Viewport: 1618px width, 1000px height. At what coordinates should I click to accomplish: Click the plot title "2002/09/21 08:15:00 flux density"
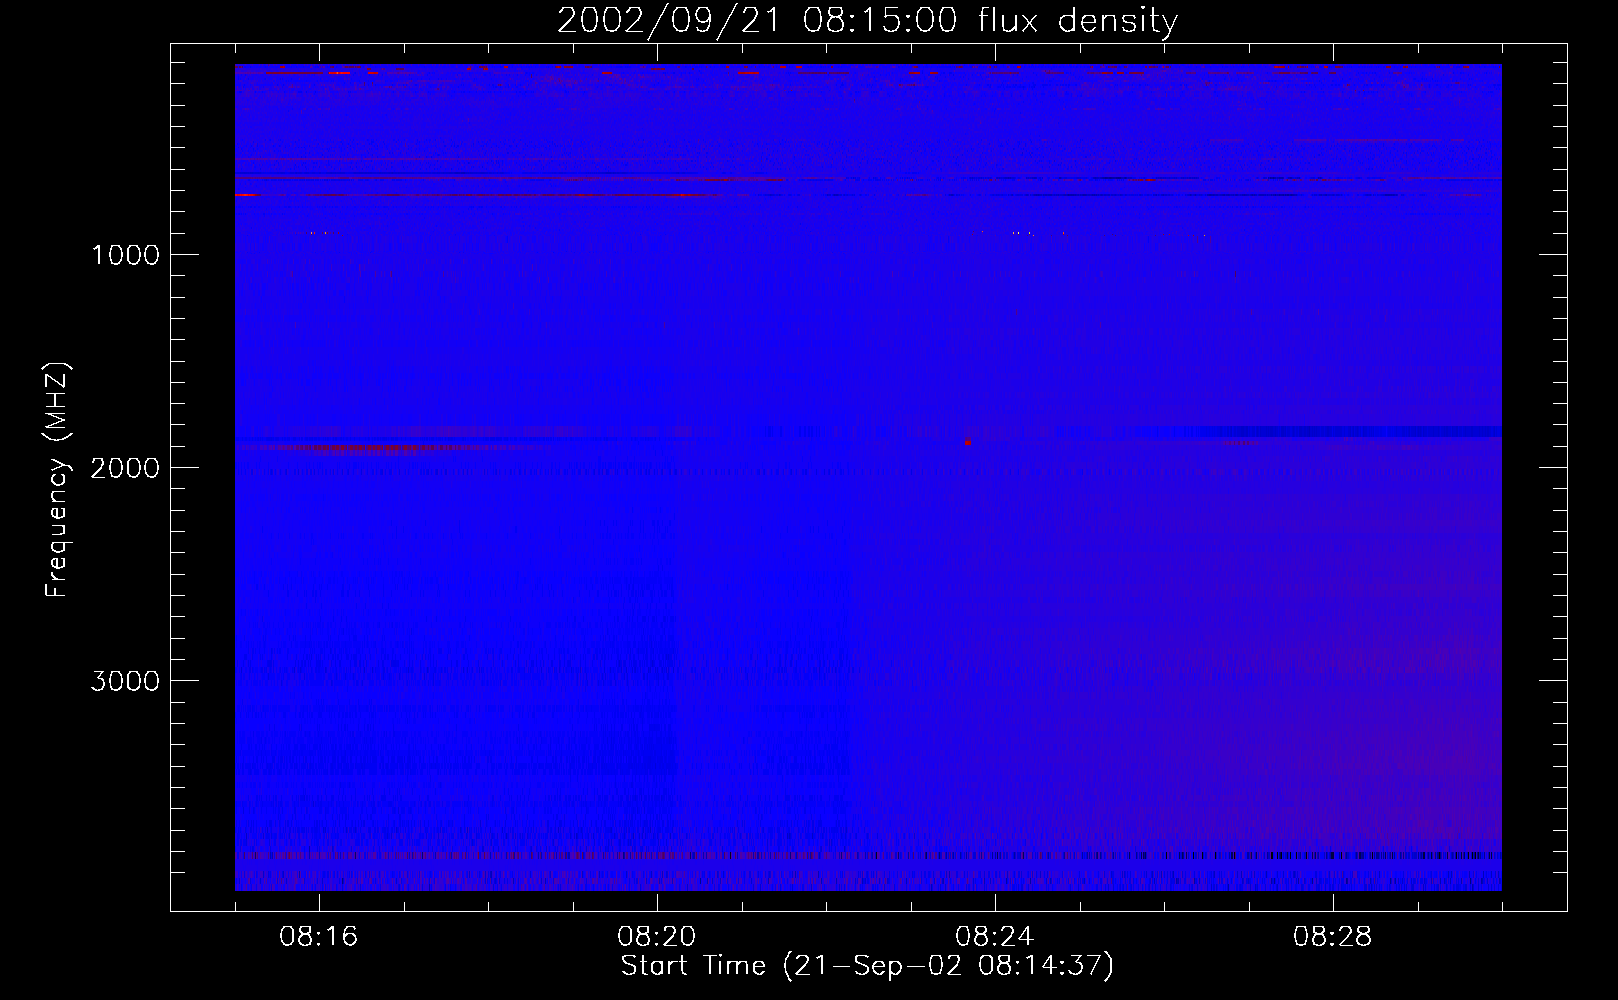coord(867,21)
